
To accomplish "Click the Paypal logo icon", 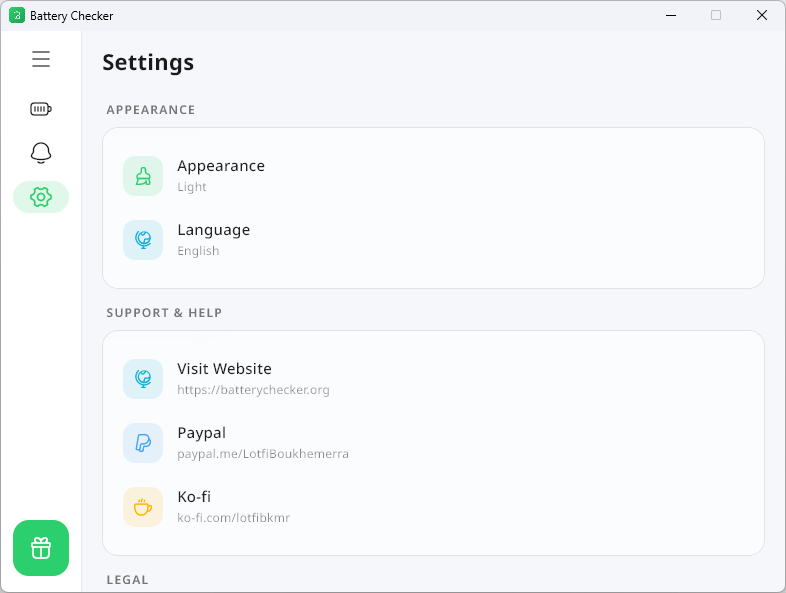I will (x=143, y=443).
